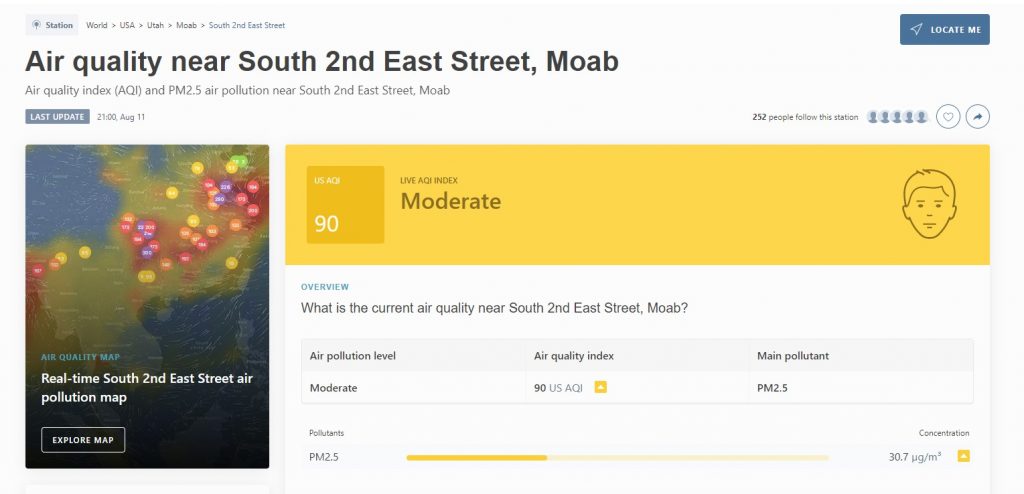
Task: Click the Explore Map button
Action: pos(83,440)
